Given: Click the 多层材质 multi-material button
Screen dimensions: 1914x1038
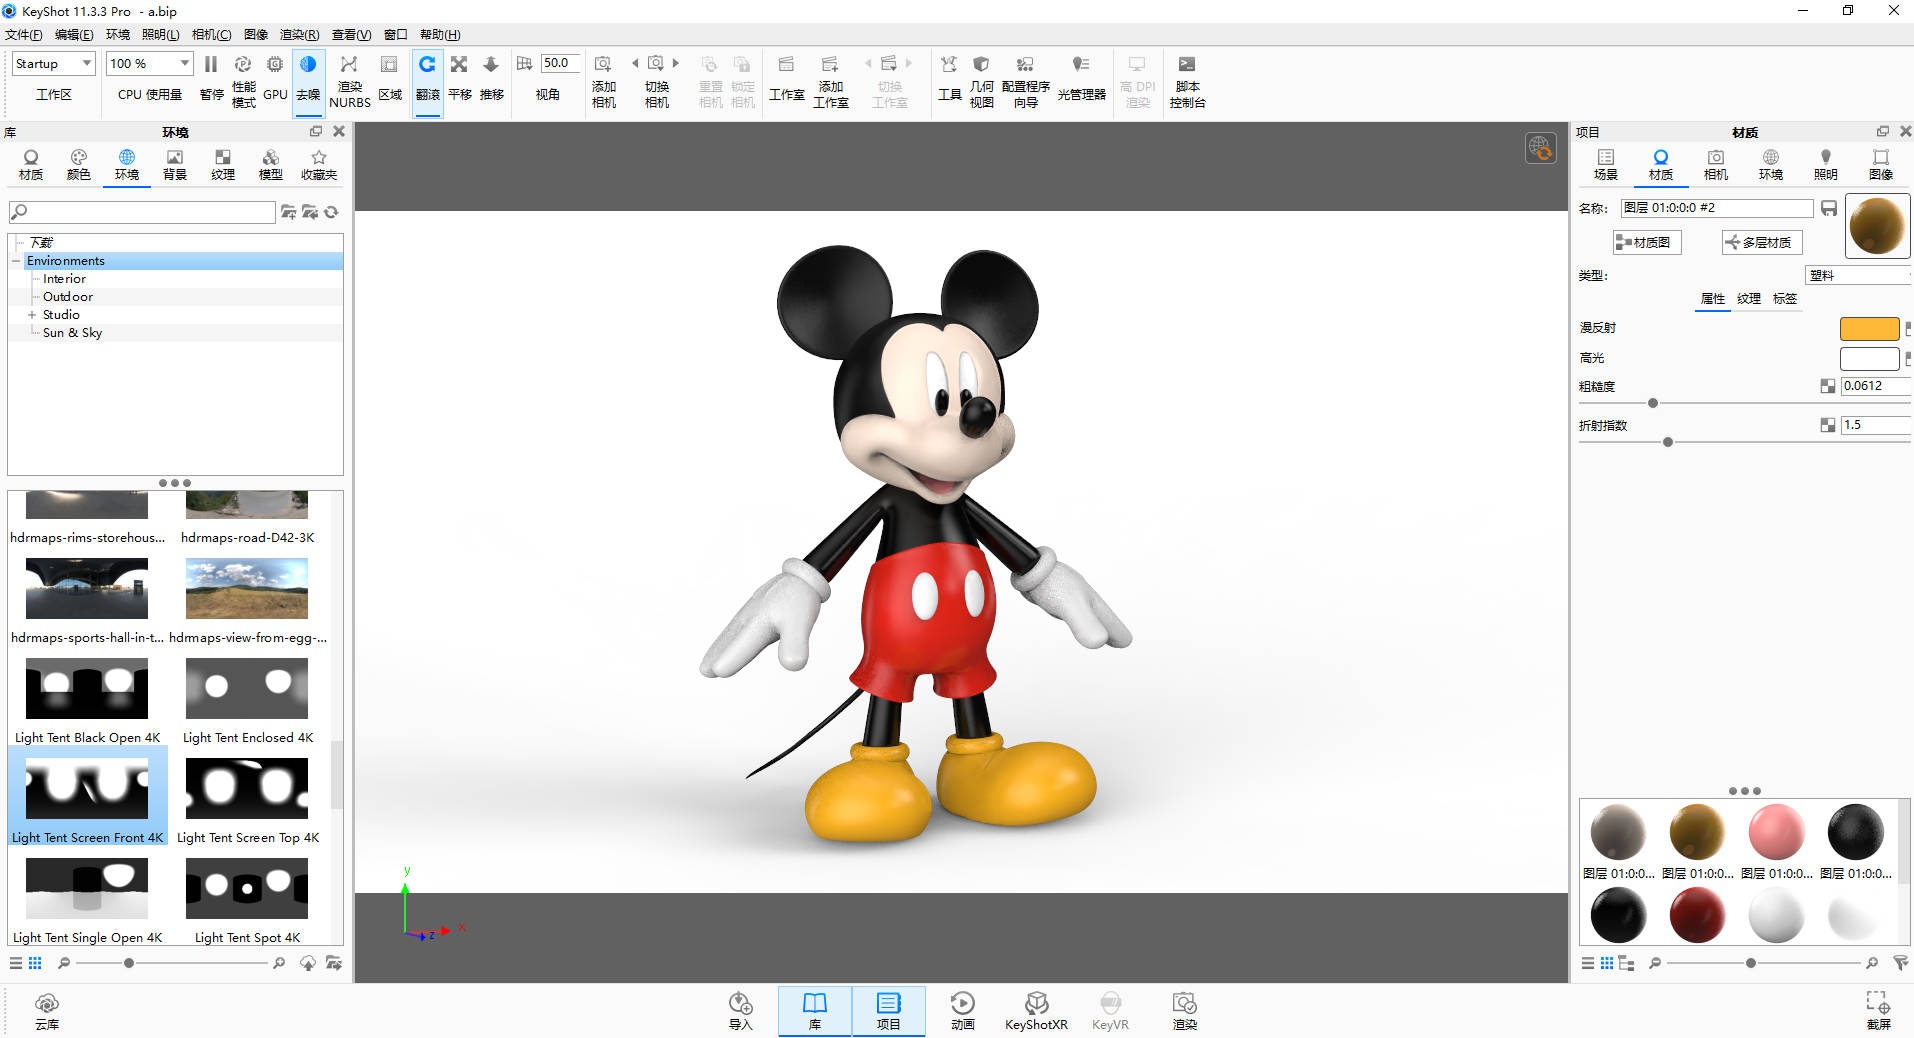Looking at the screenshot, I should [1761, 242].
